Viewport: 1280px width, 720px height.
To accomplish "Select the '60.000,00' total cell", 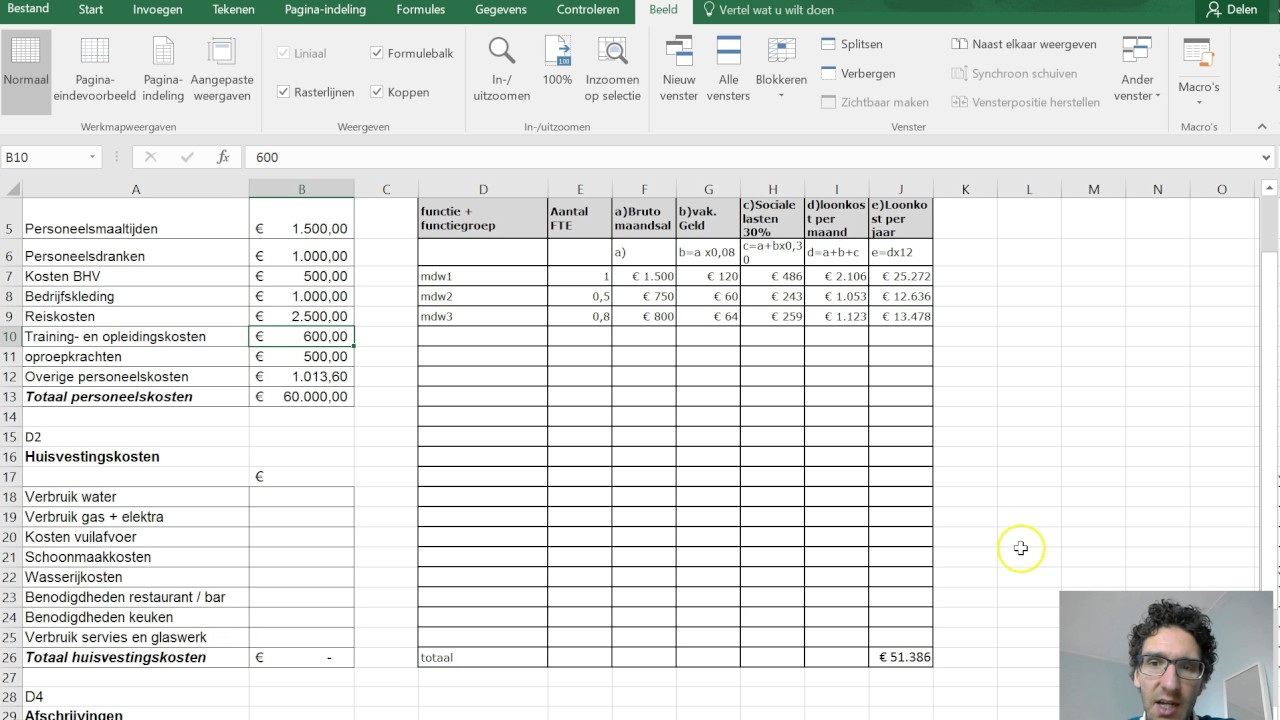I will [301, 397].
